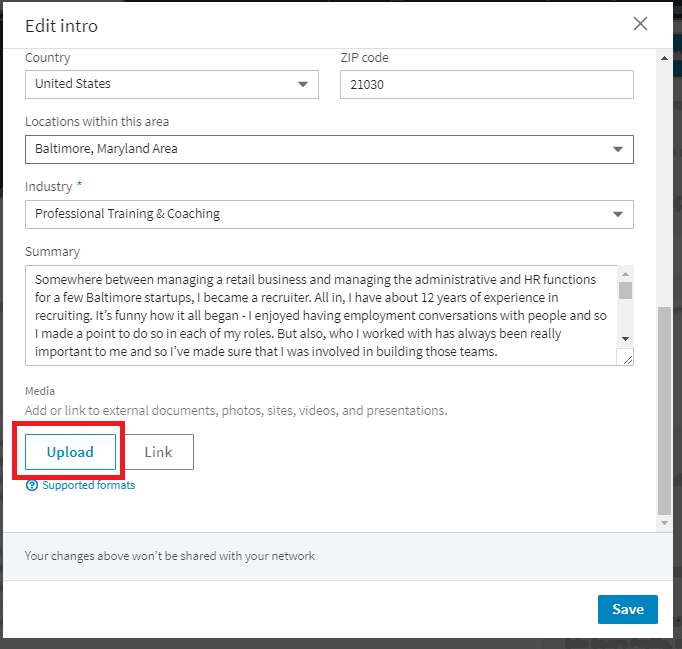Screen dimensions: 682x649
Task: Expand Locations within this area dropdown
Action: pos(329,149)
